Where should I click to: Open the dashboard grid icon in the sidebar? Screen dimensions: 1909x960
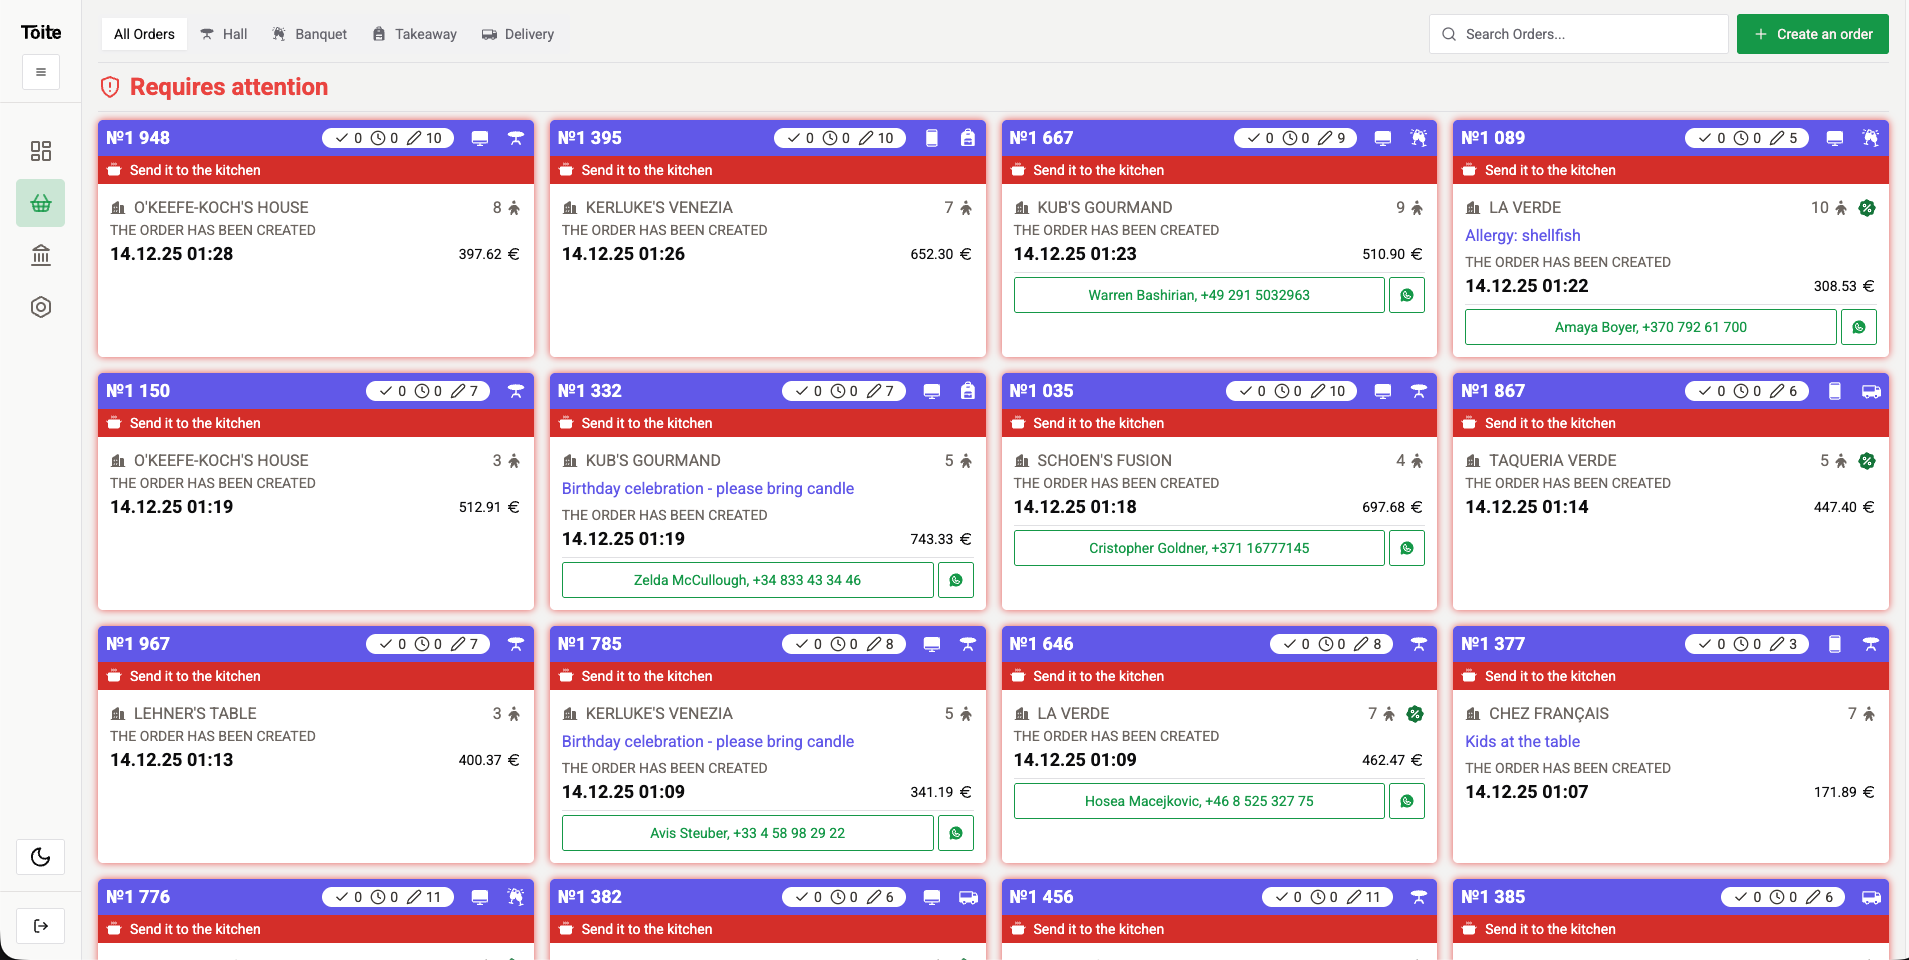tap(40, 151)
